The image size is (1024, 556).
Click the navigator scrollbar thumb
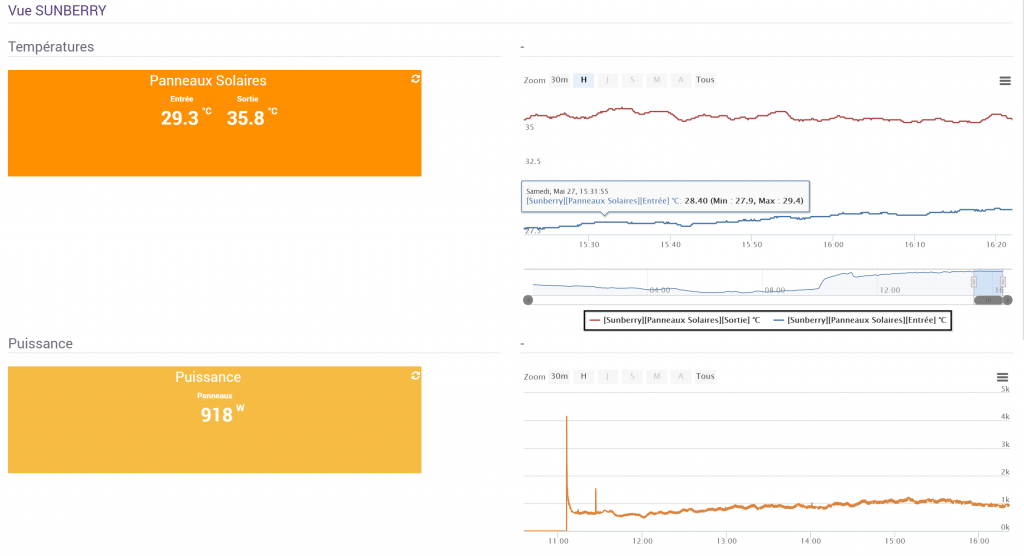[988, 301]
